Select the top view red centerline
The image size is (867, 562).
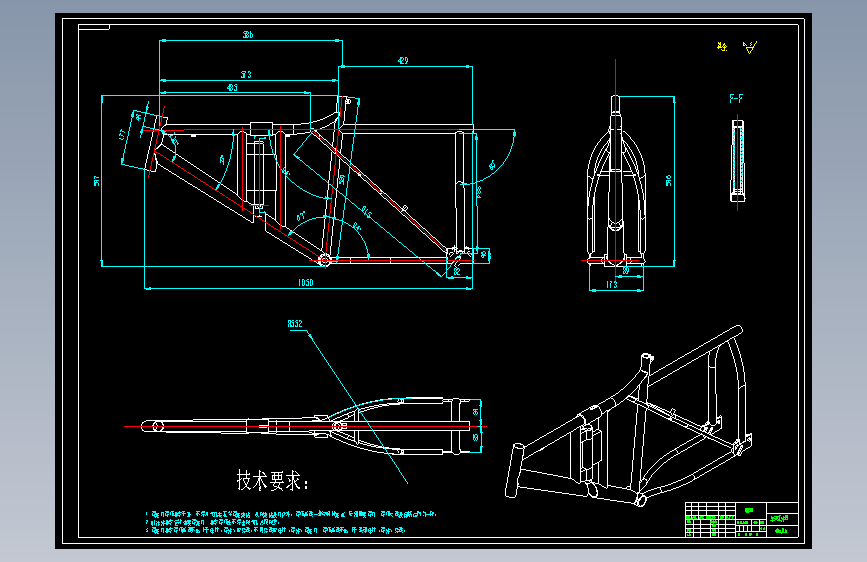[x=305, y=426]
